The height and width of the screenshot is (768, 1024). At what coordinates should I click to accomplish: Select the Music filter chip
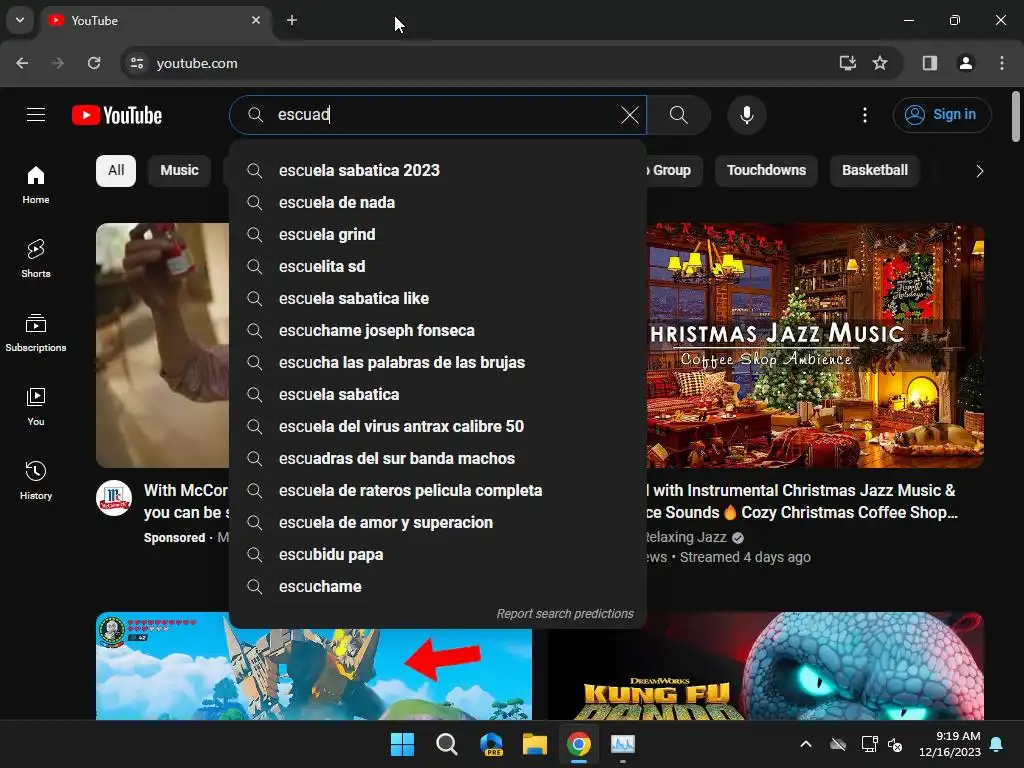180,170
